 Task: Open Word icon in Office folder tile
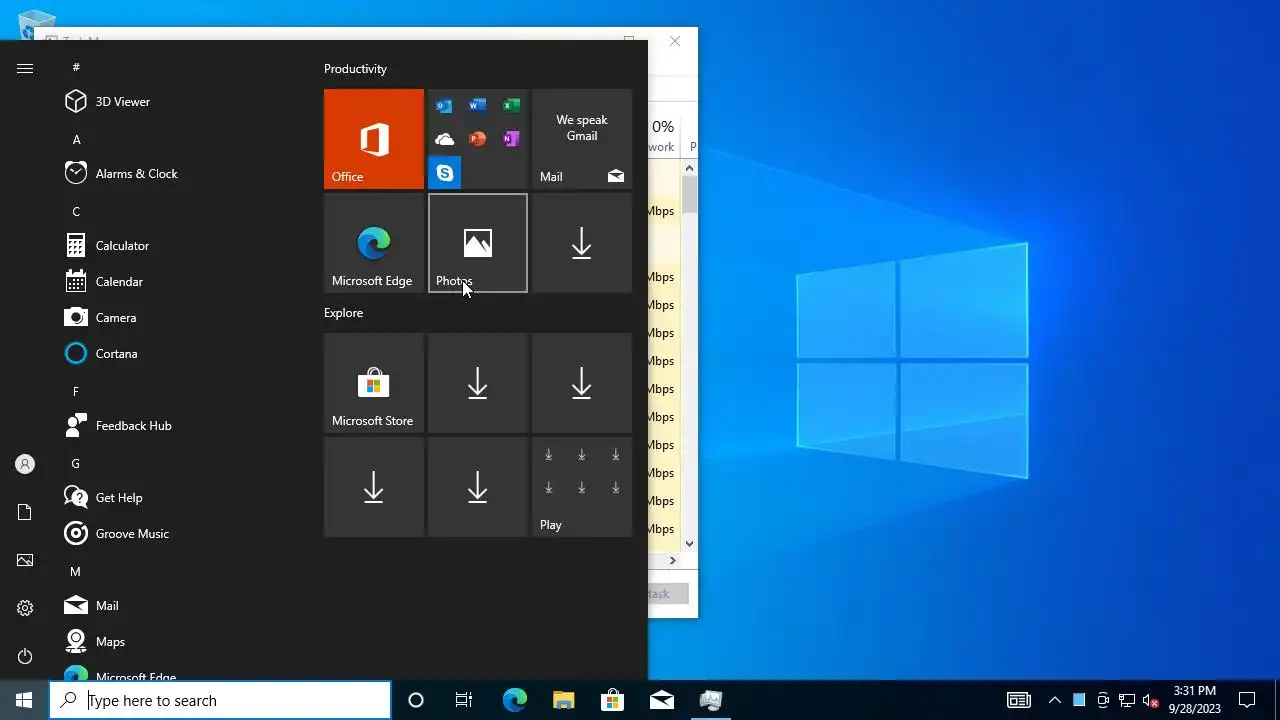coord(478,106)
